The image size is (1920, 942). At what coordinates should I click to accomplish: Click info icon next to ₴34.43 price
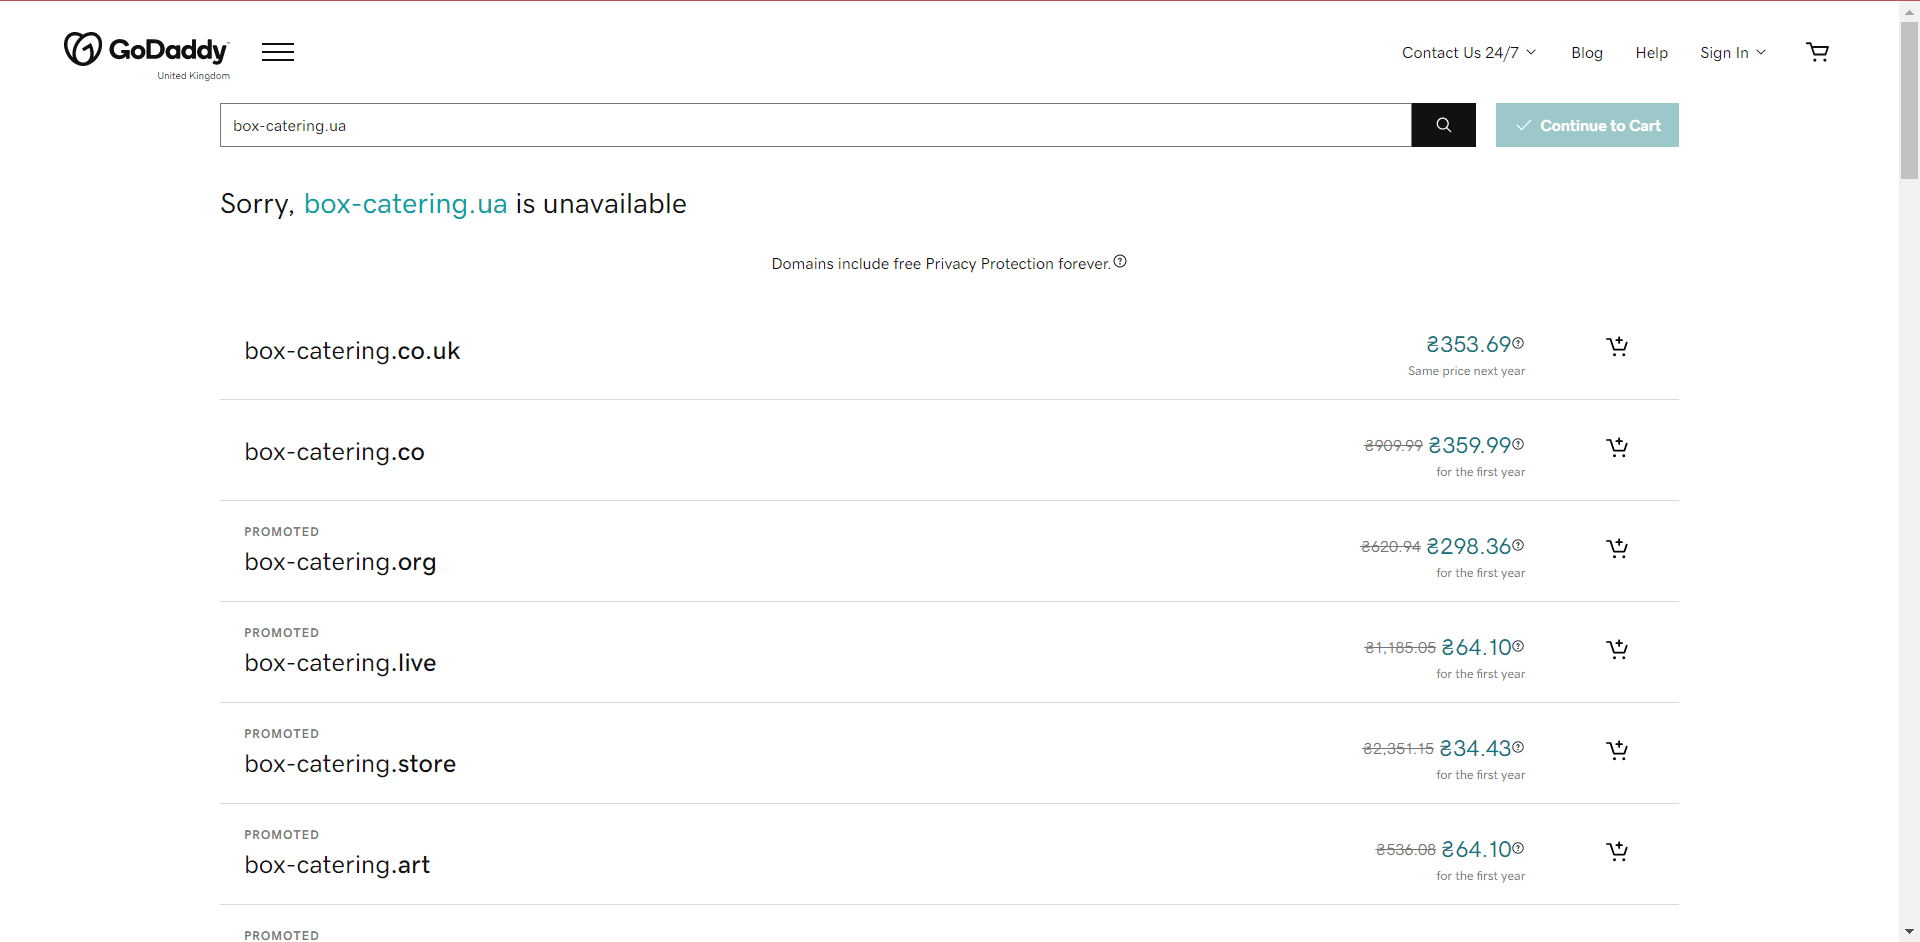(1518, 747)
